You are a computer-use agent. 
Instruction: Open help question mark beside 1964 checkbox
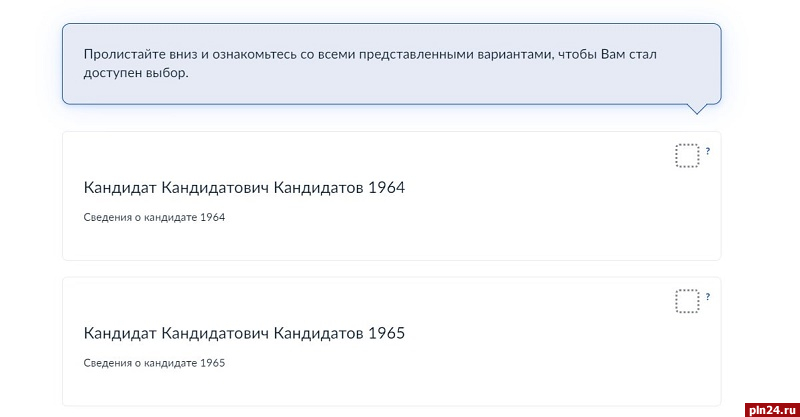click(708, 151)
